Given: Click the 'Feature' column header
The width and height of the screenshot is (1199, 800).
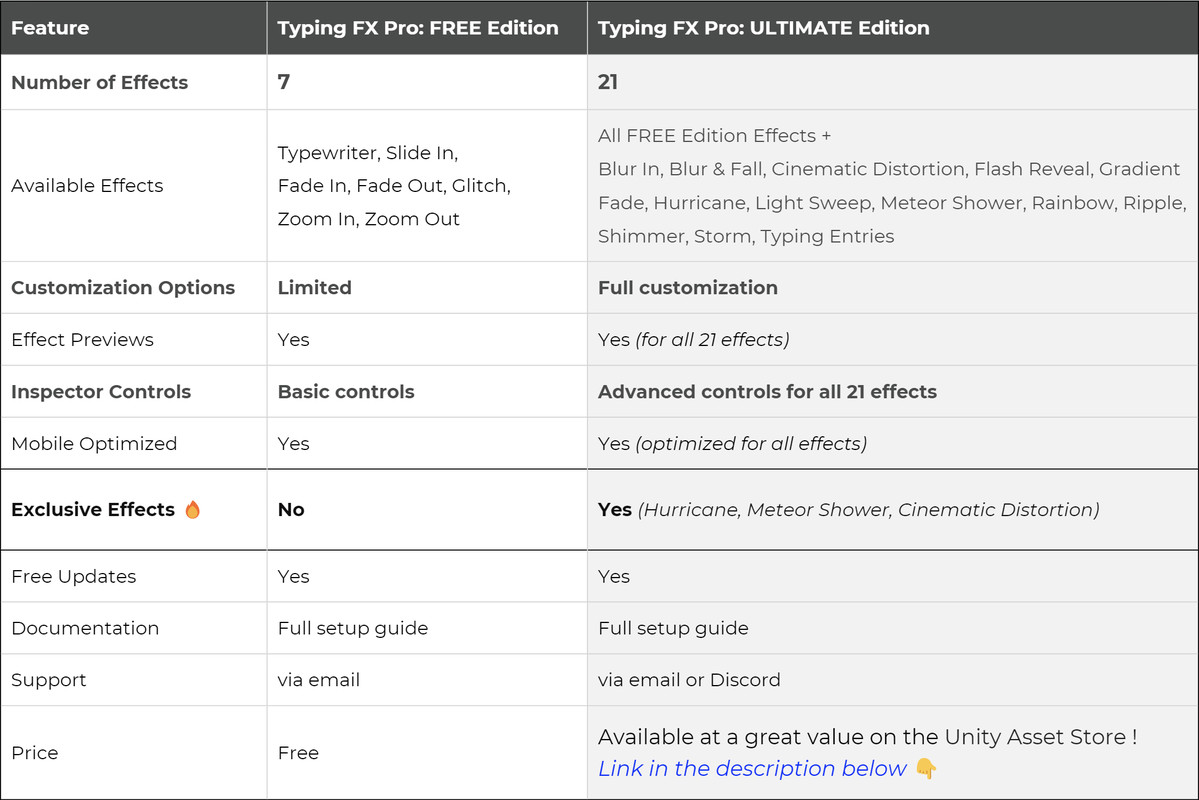Looking at the screenshot, I should pyautogui.click(x=50, y=28).
